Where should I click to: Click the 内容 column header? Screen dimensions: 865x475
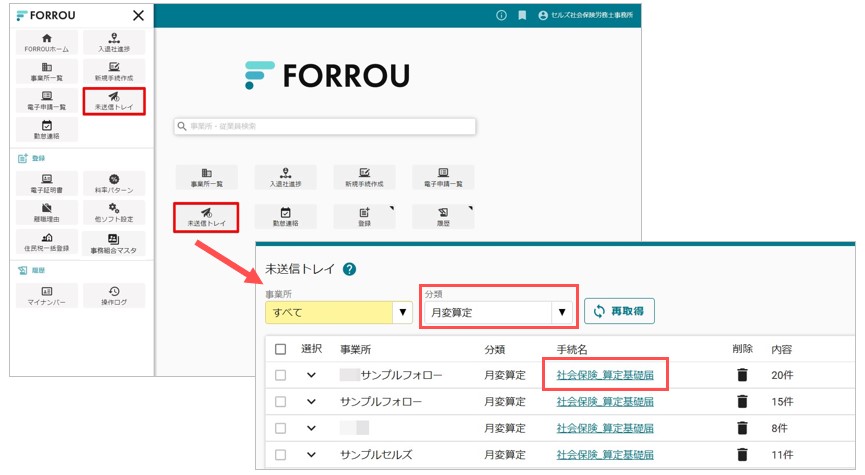pyautogui.click(x=782, y=349)
